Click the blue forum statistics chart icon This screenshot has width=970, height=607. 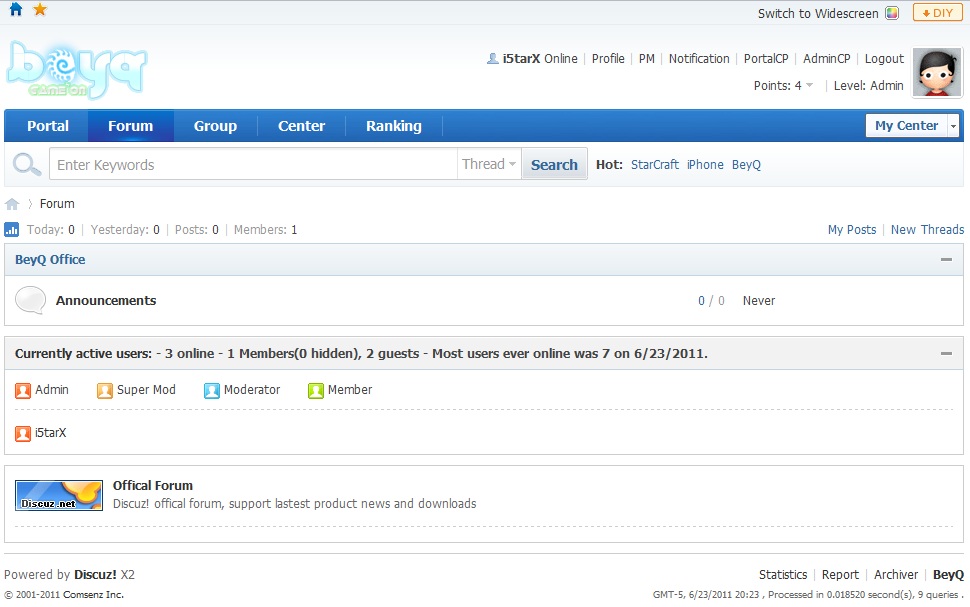[11, 230]
